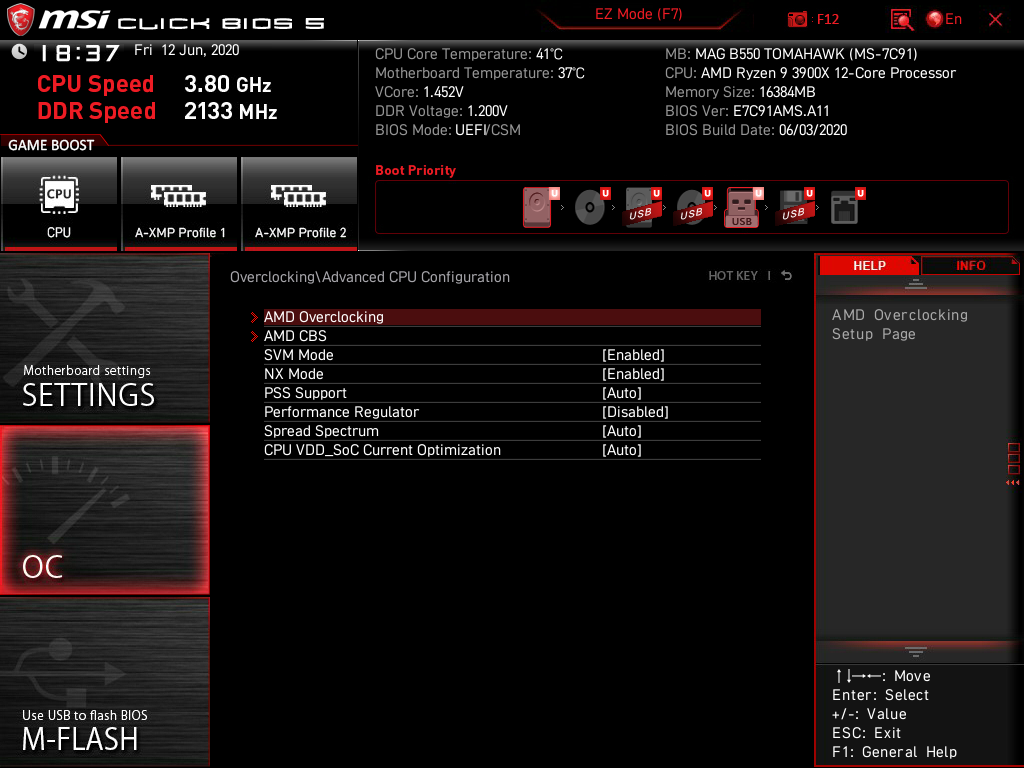1024x768 pixels.
Task: Click the MSI dragon shield logo
Action: coord(20,20)
